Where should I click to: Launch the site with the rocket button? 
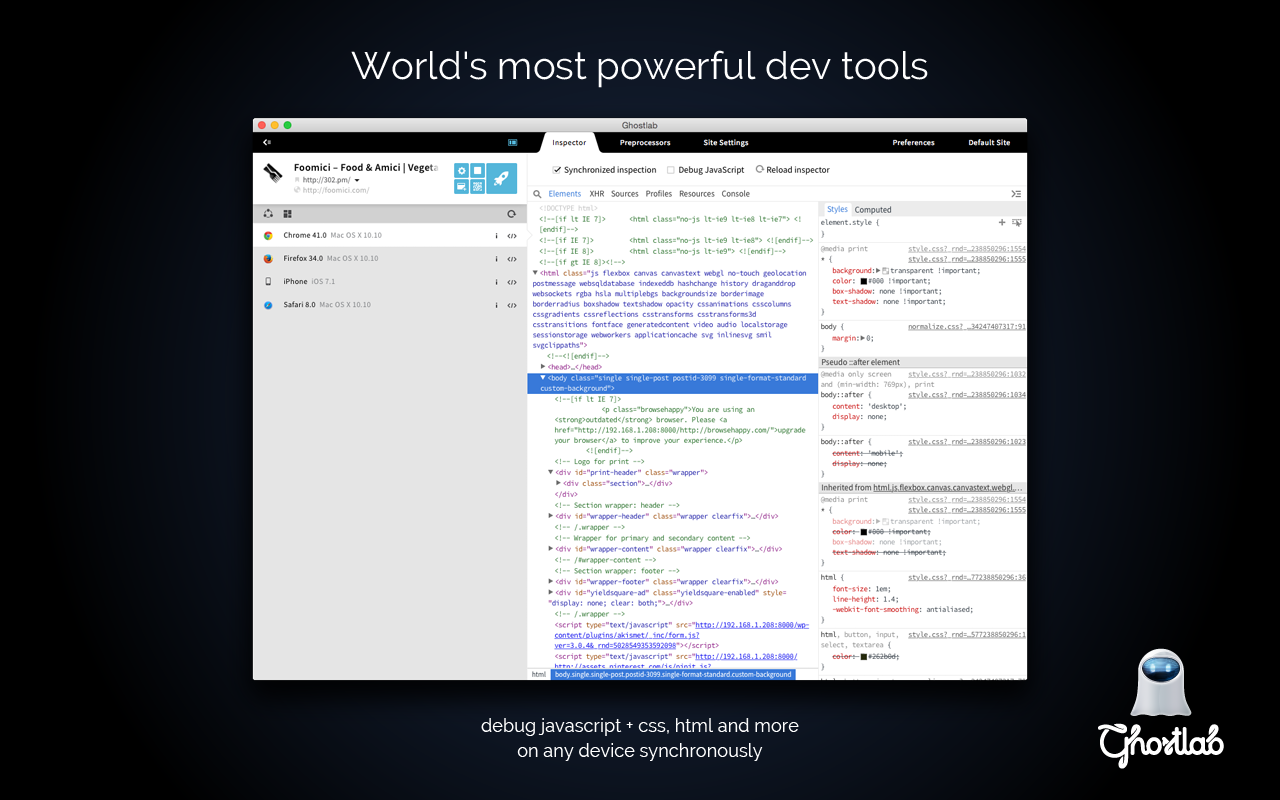502,178
